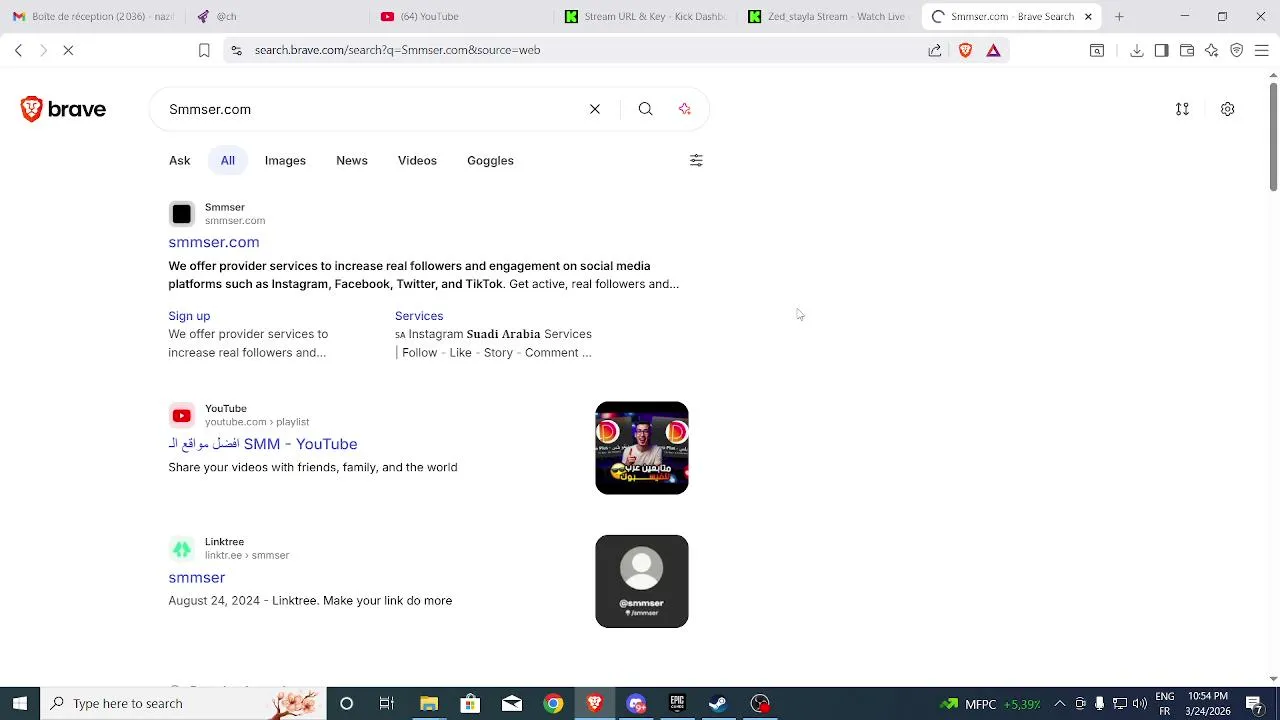Open the Windows Start menu
Image resolution: width=1280 pixels, height=720 pixels.
[x=20, y=703]
